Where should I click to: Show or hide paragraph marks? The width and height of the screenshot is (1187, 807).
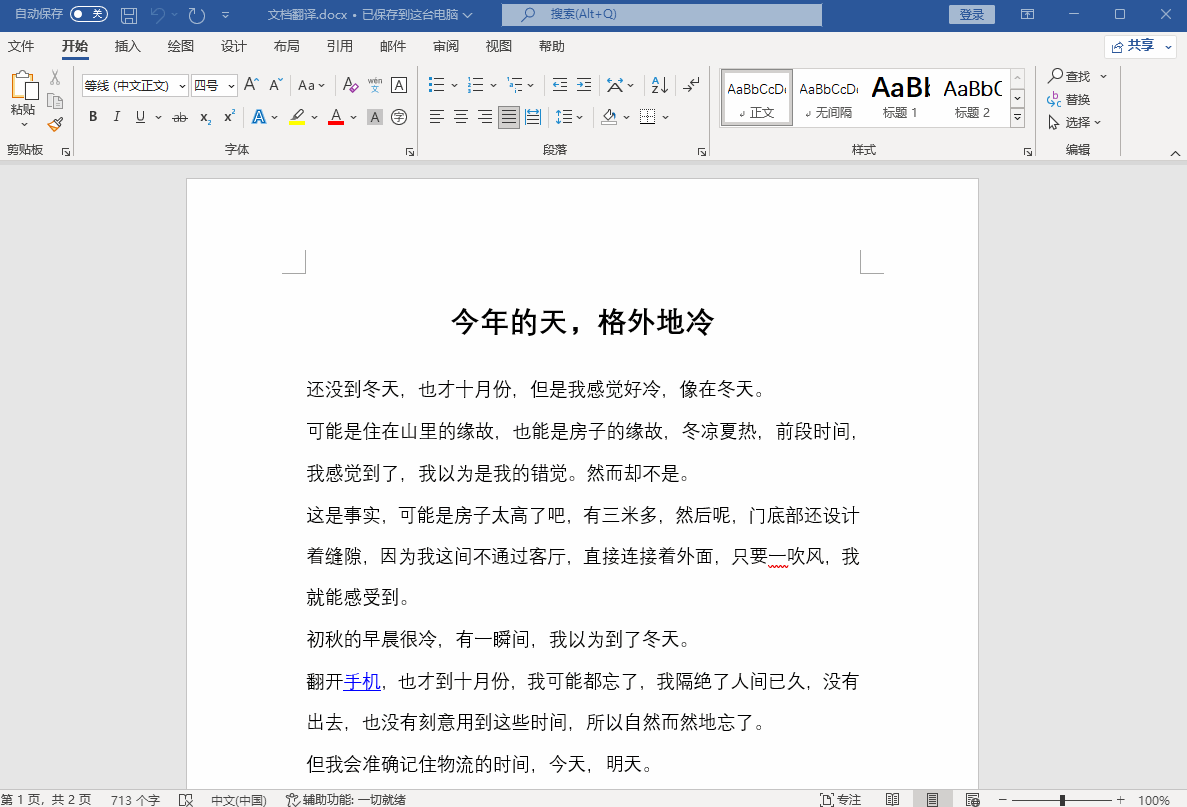[691, 85]
